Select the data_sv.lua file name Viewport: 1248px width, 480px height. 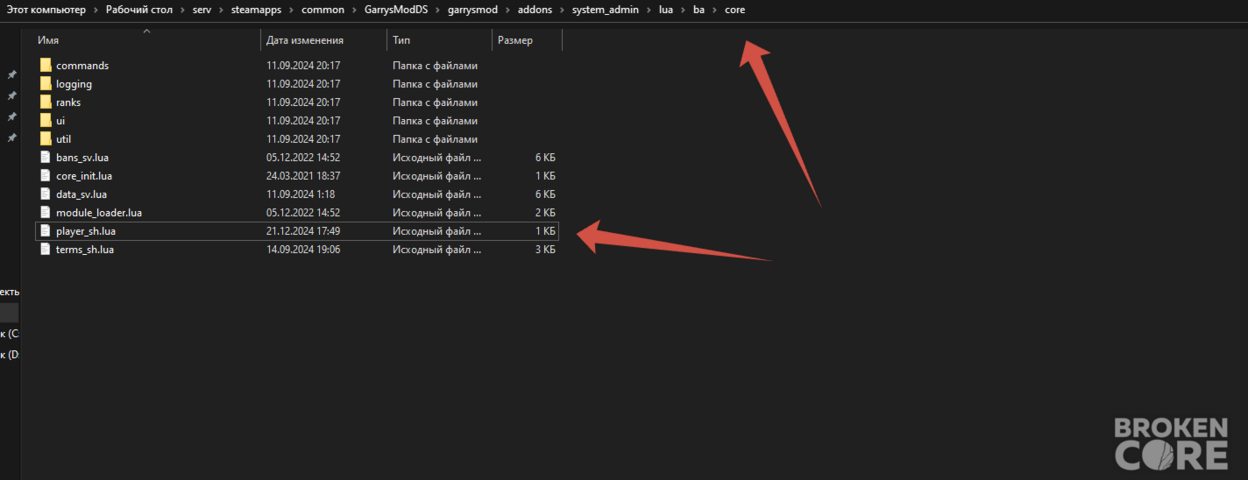pos(82,194)
